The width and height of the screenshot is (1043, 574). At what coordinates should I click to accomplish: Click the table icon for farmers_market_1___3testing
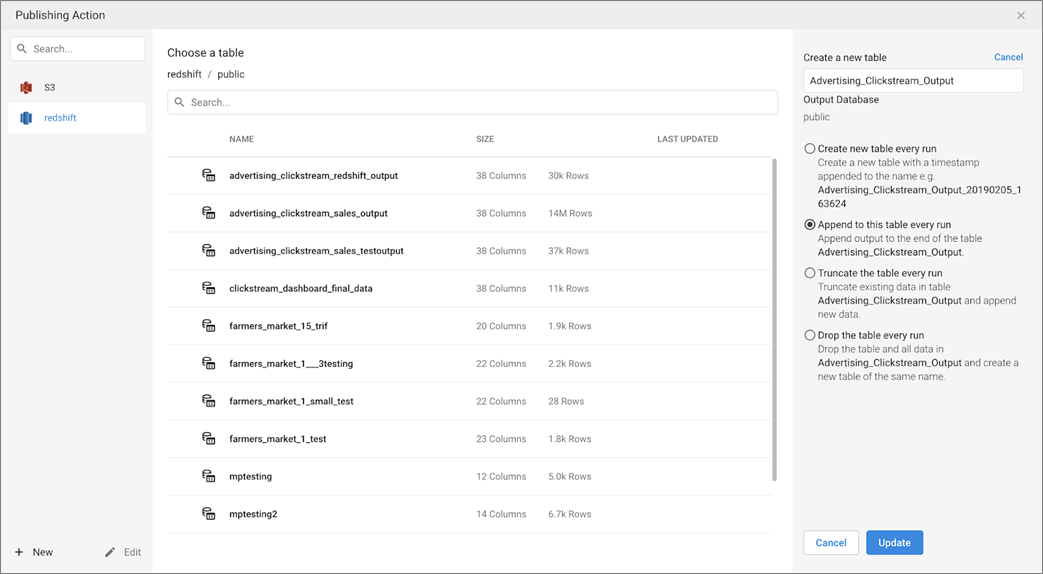209,363
